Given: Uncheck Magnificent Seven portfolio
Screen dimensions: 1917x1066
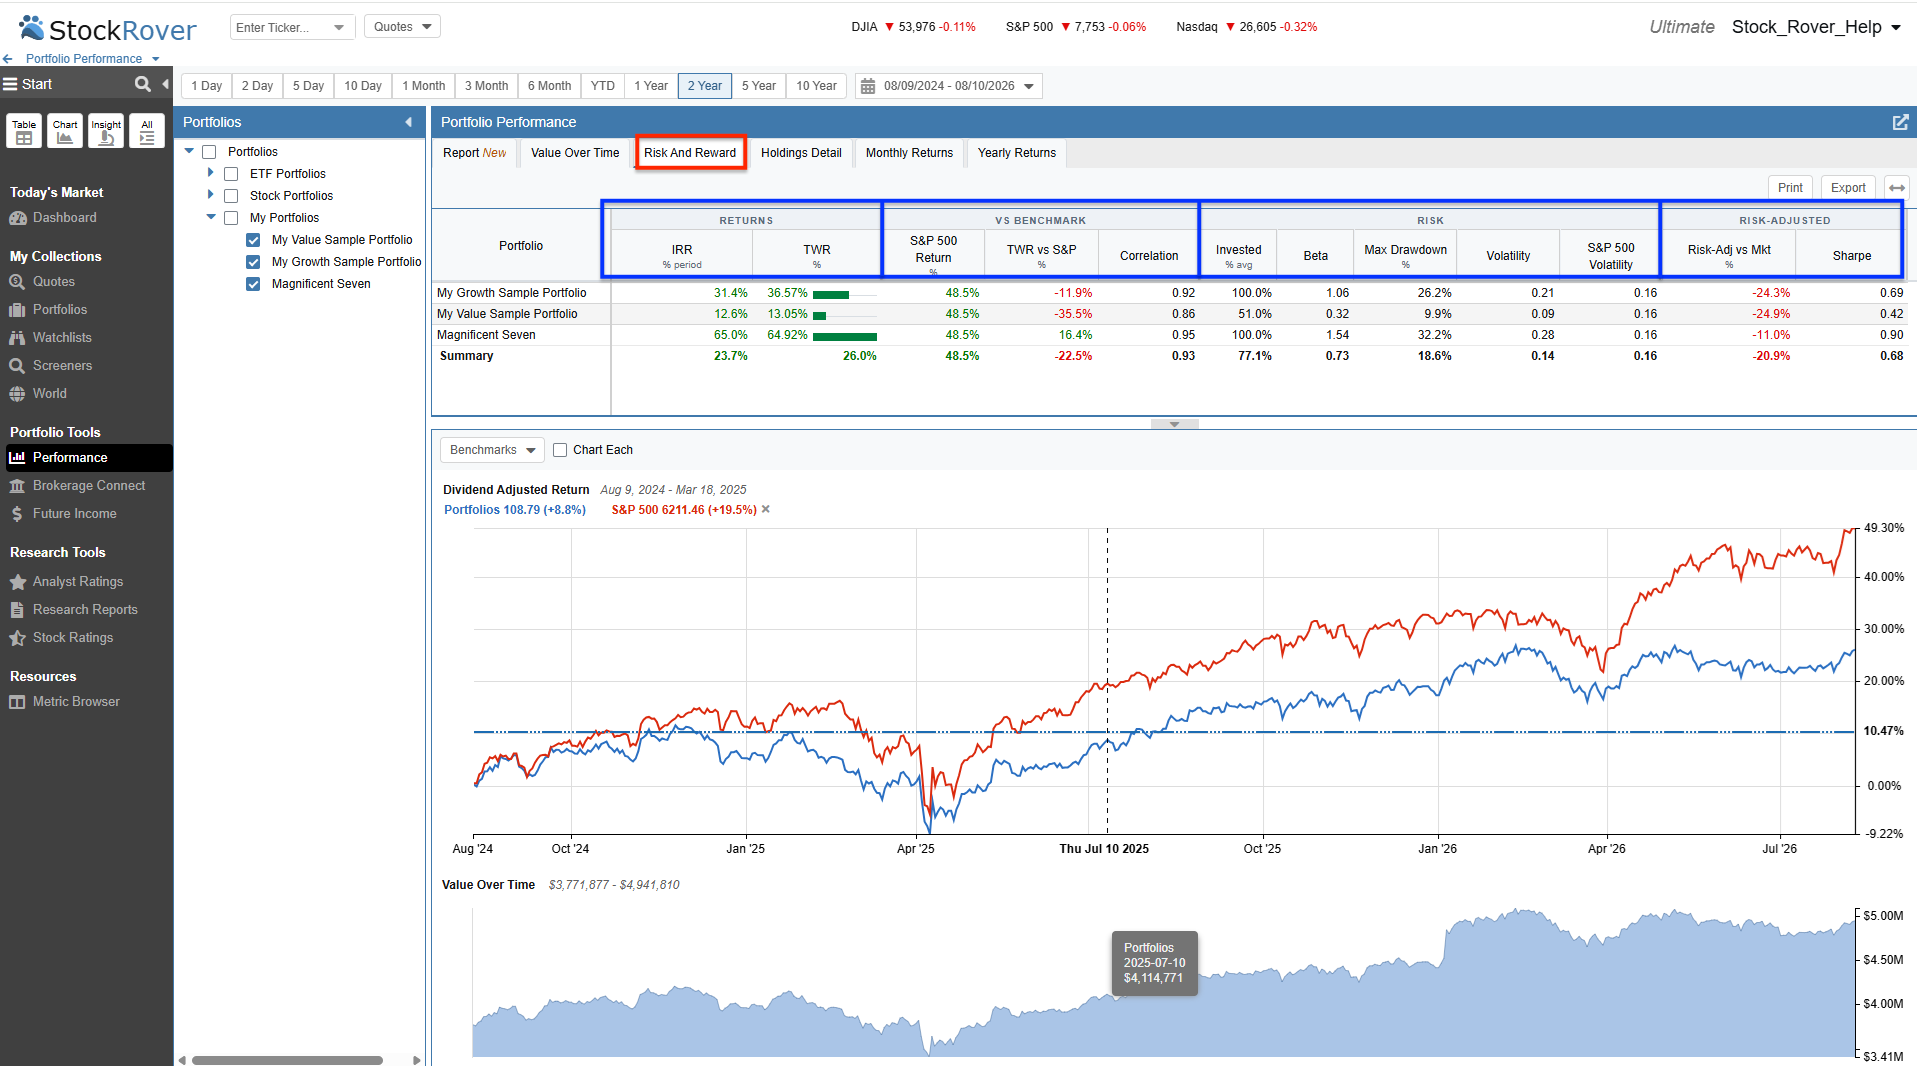Looking at the screenshot, I should 253,284.
